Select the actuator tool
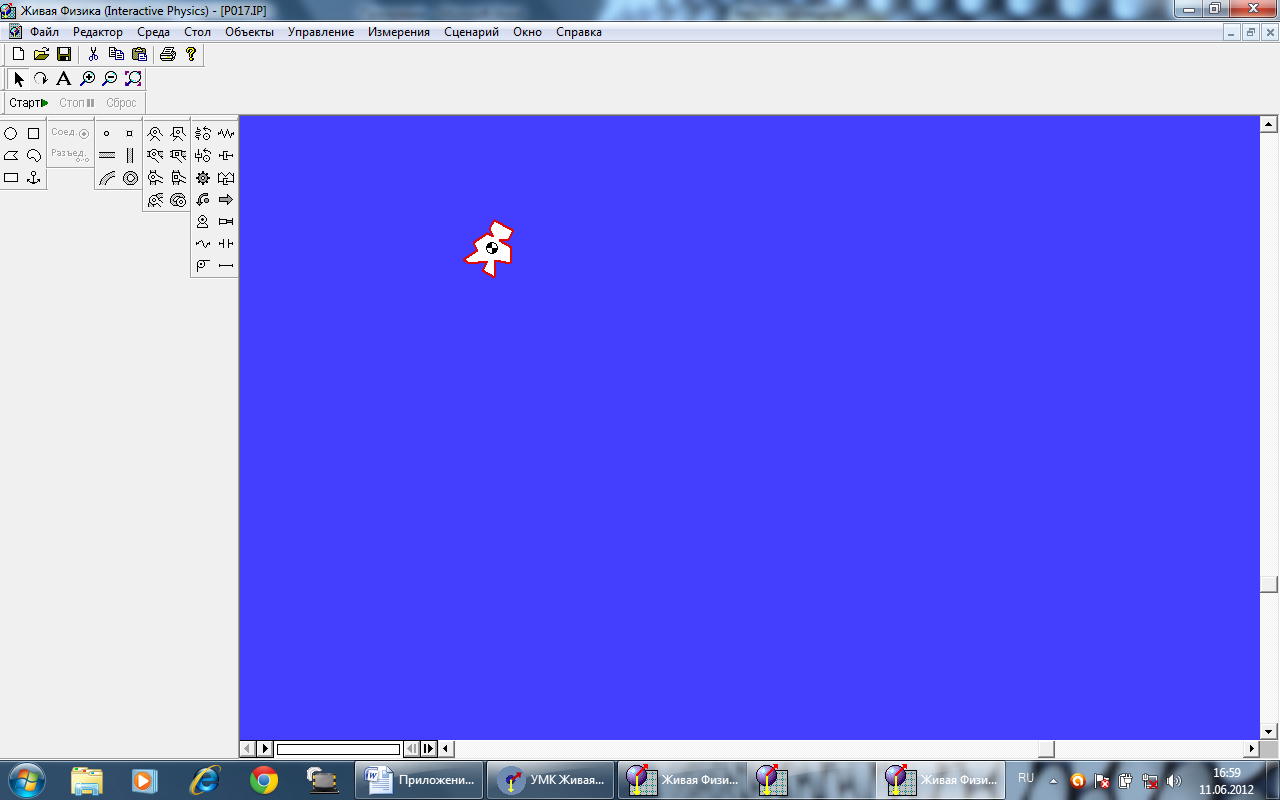The image size is (1280, 800). tap(226, 222)
